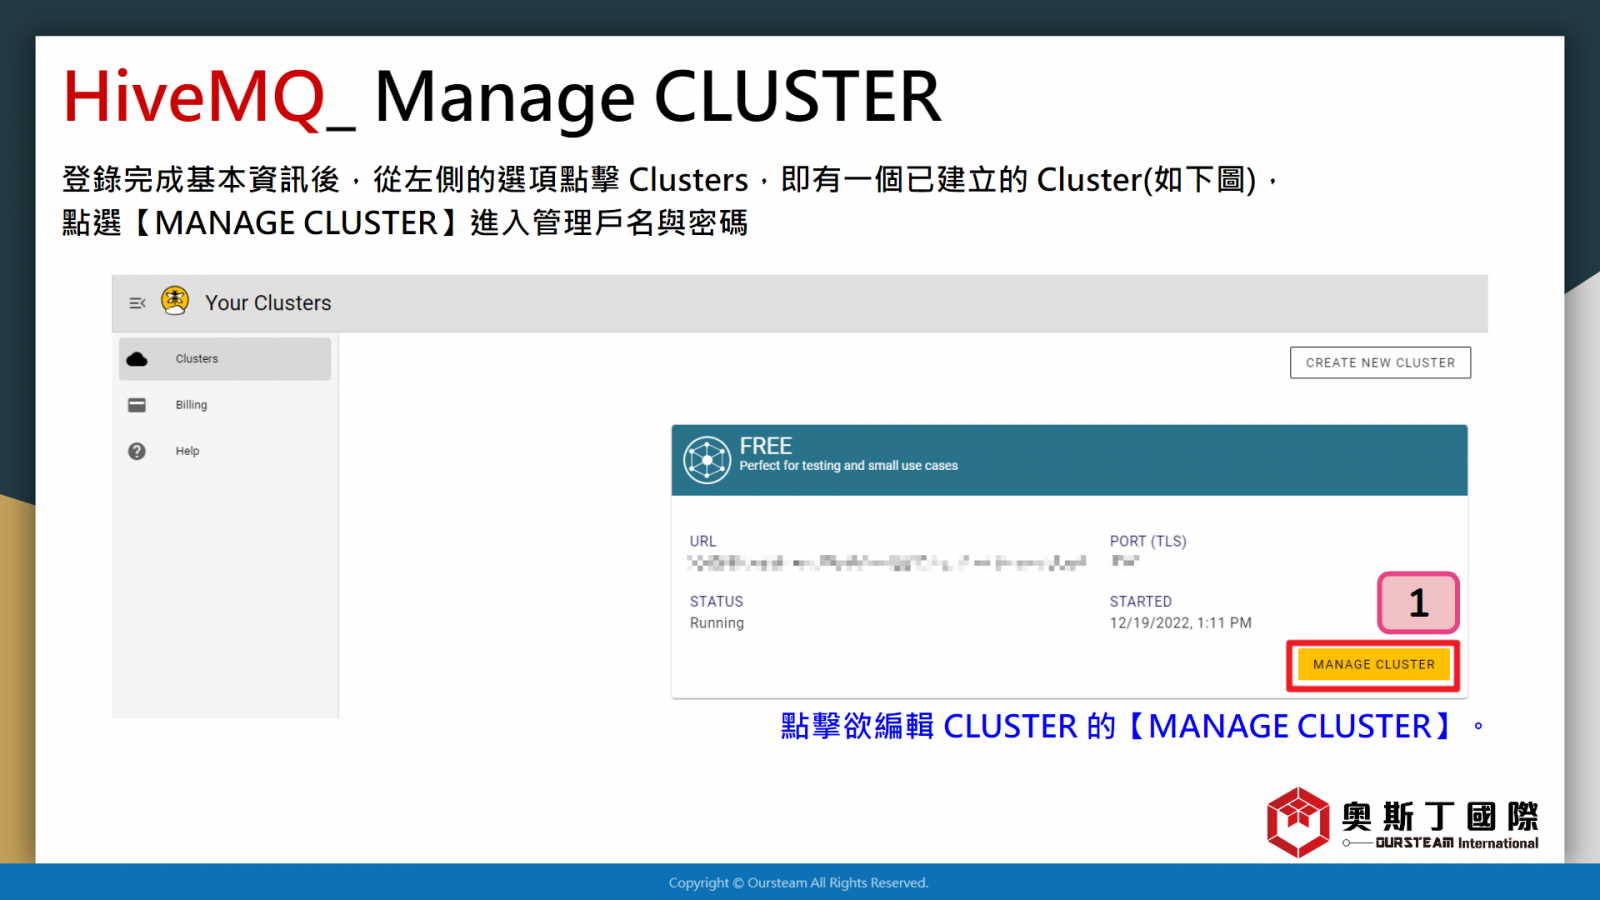The height and width of the screenshot is (900, 1600).
Task: Click the Billing card icon
Action: [137, 405]
